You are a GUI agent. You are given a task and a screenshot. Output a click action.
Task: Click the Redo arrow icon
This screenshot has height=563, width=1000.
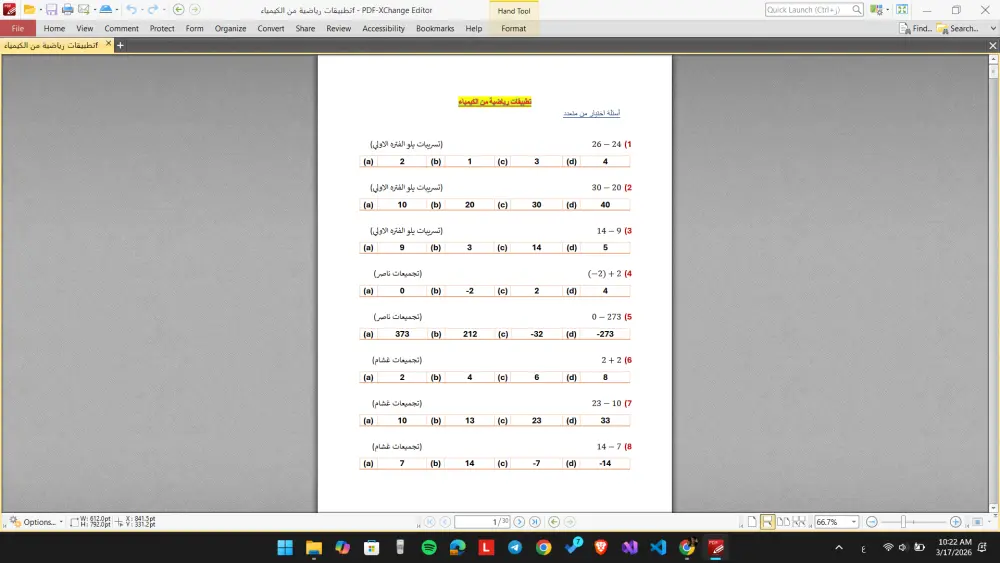click(x=153, y=10)
